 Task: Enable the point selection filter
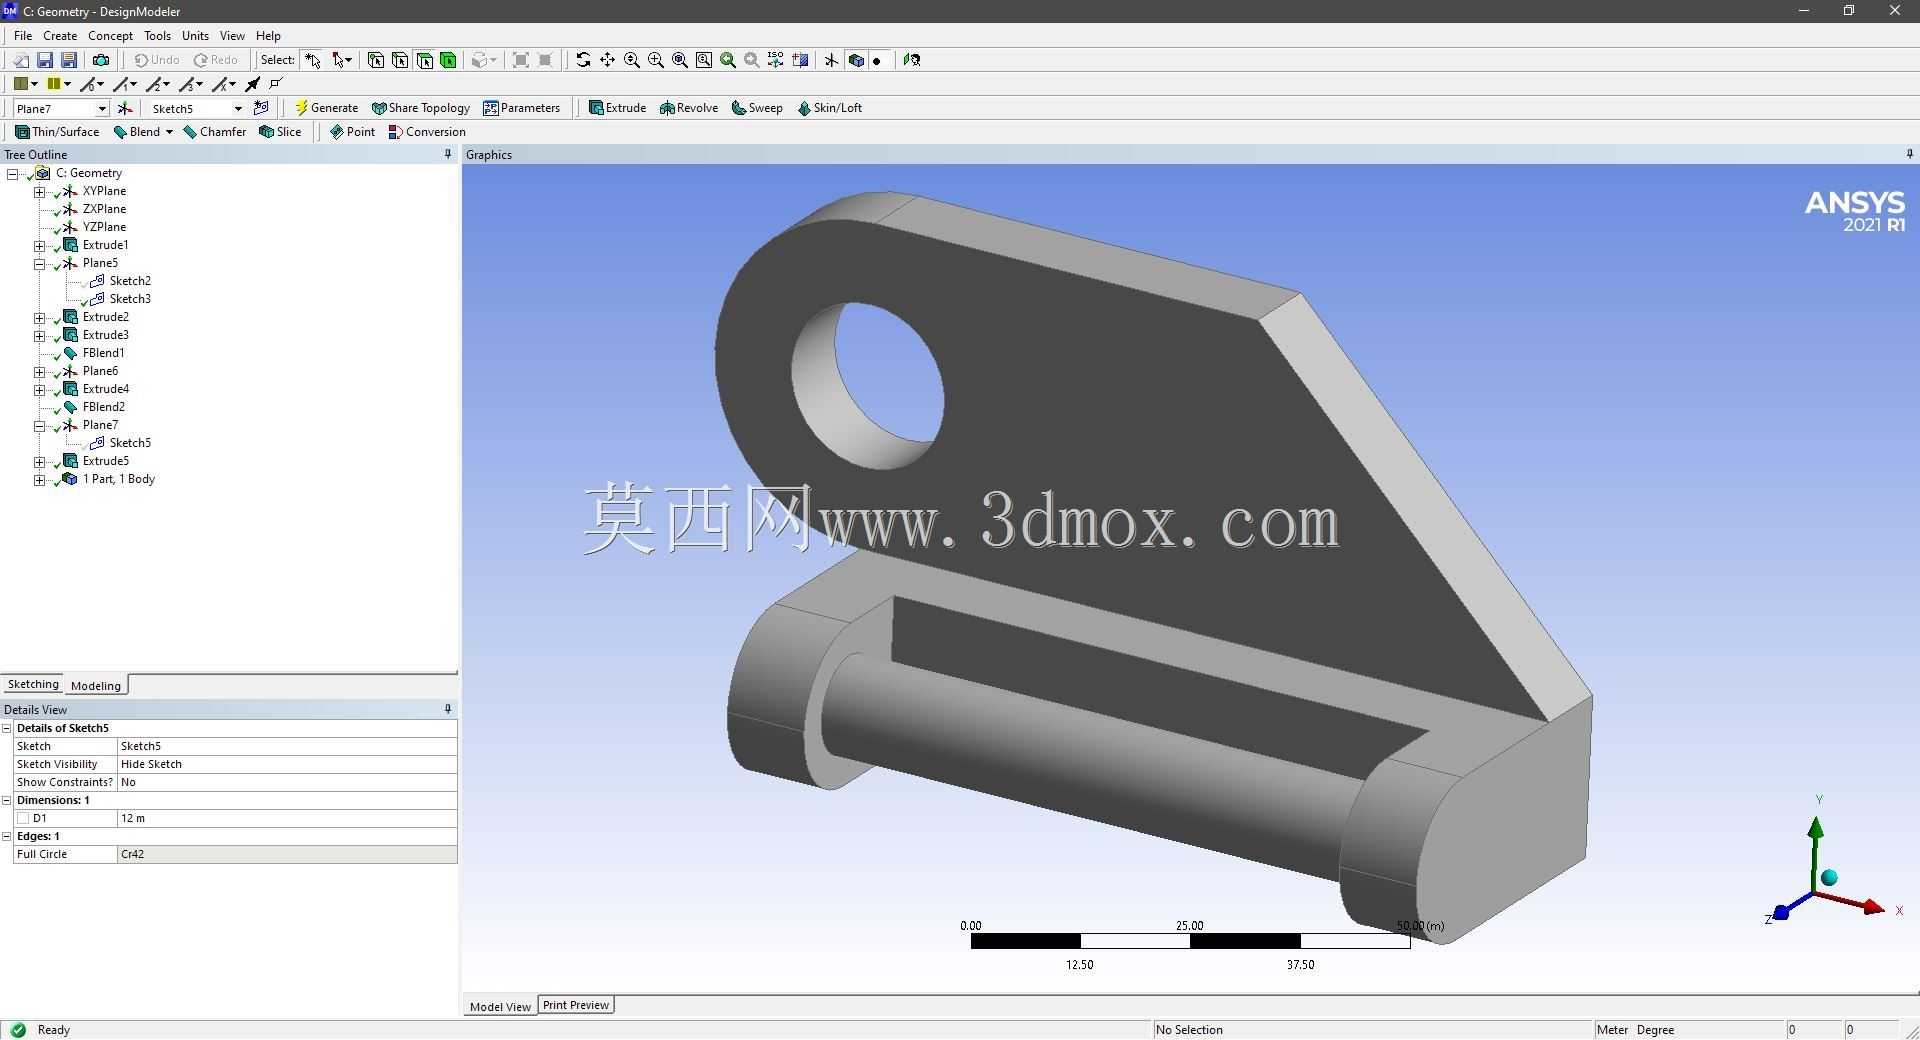pyautogui.click(x=376, y=60)
